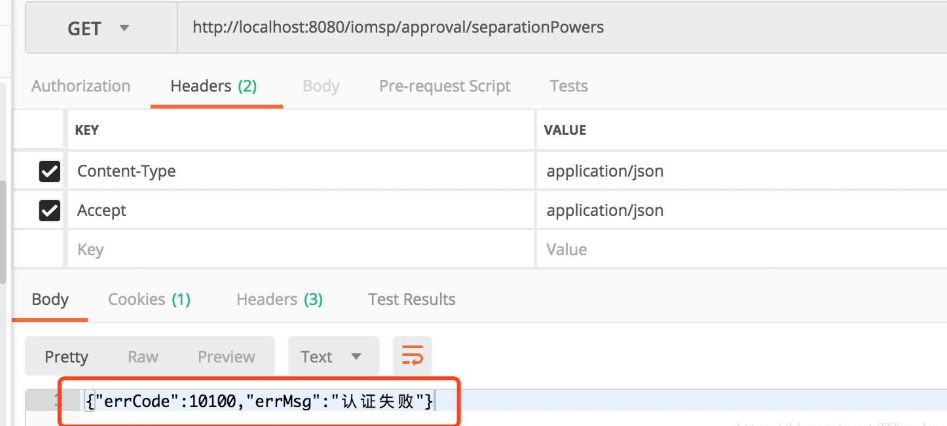Switch to Raw response view
947x426 pixels.
click(x=143, y=357)
